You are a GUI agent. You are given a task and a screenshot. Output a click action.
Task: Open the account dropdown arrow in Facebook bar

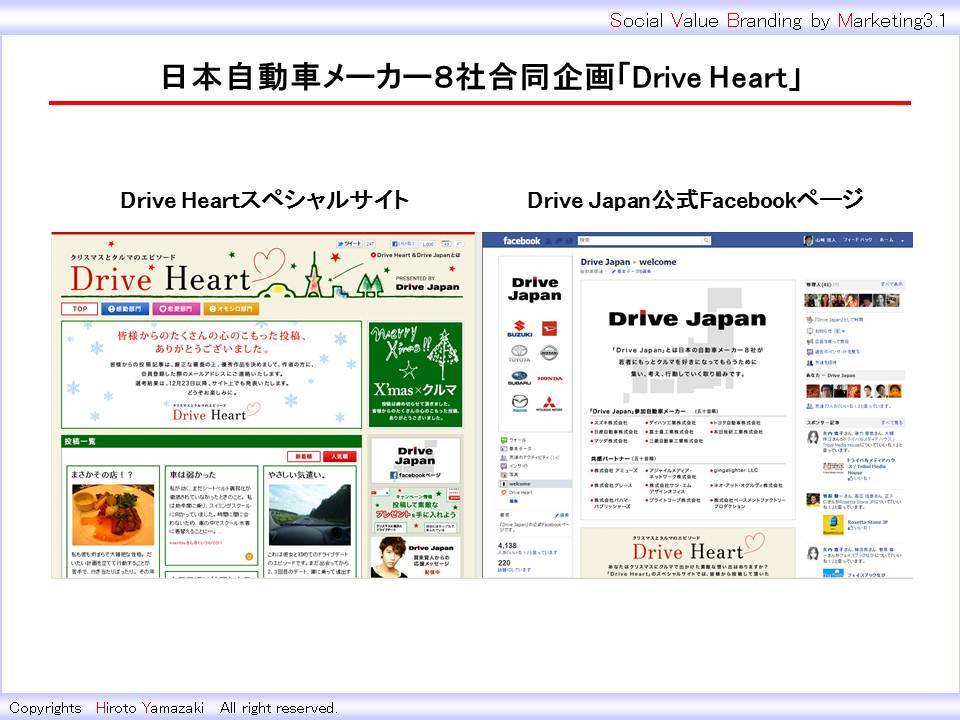pyautogui.click(x=902, y=241)
